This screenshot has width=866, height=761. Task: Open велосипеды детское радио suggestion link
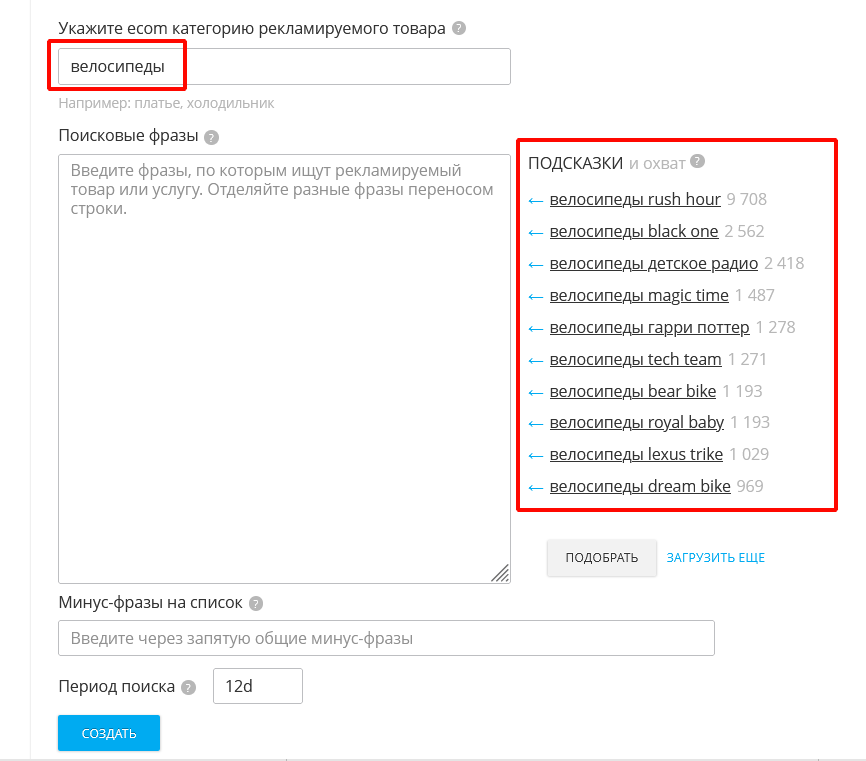tap(653, 263)
